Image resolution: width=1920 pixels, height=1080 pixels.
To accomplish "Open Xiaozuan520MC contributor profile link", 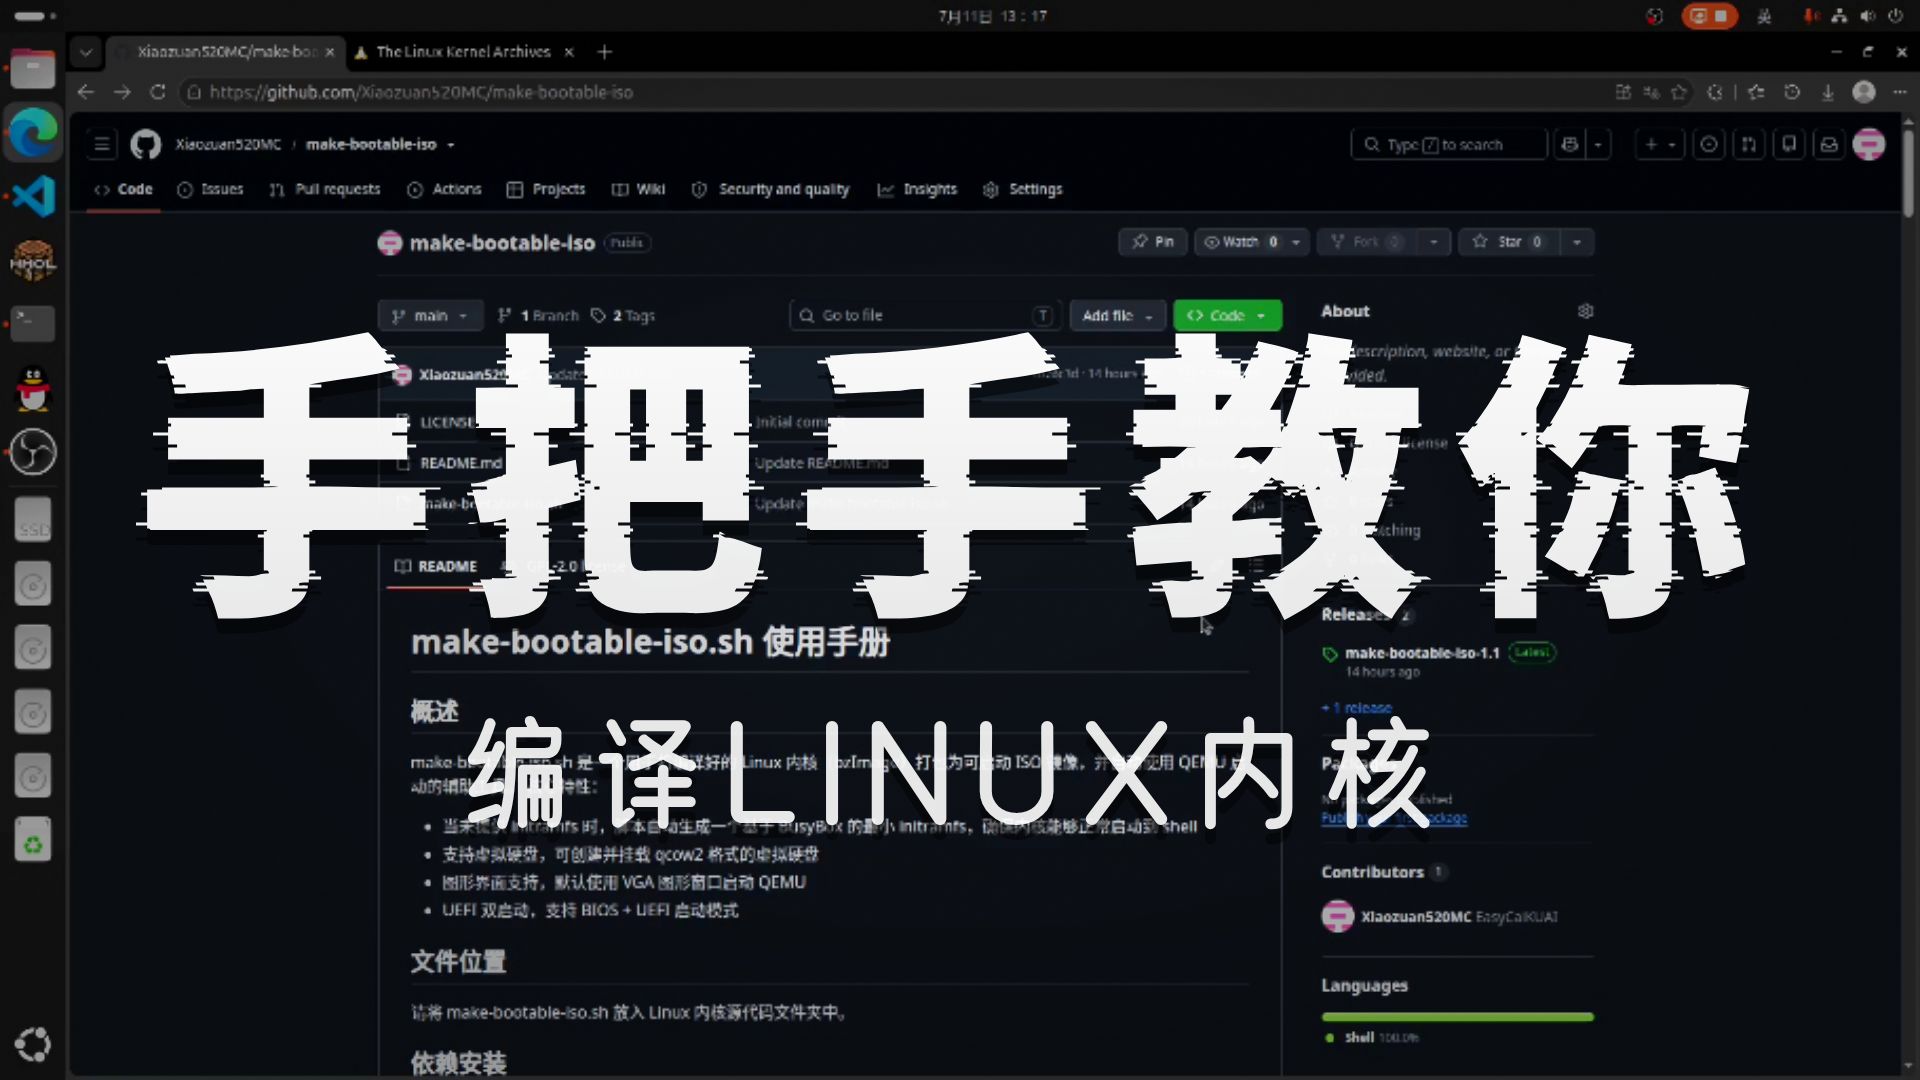I will coord(1416,916).
